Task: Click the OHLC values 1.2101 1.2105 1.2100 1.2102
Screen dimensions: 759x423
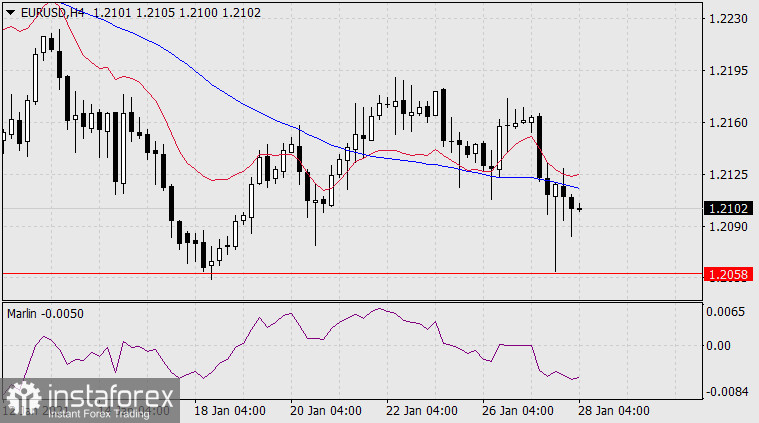Action: tap(177, 13)
